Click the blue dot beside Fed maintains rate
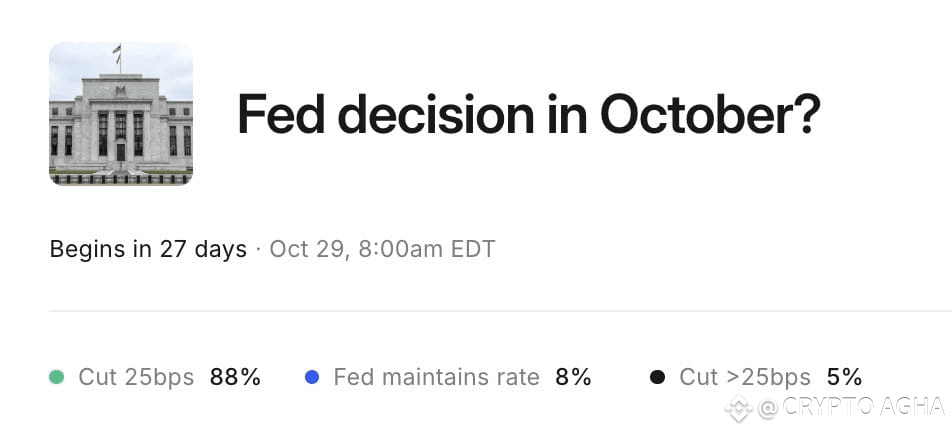The width and height of the screenshot is (952, 434). click(311, 378)
